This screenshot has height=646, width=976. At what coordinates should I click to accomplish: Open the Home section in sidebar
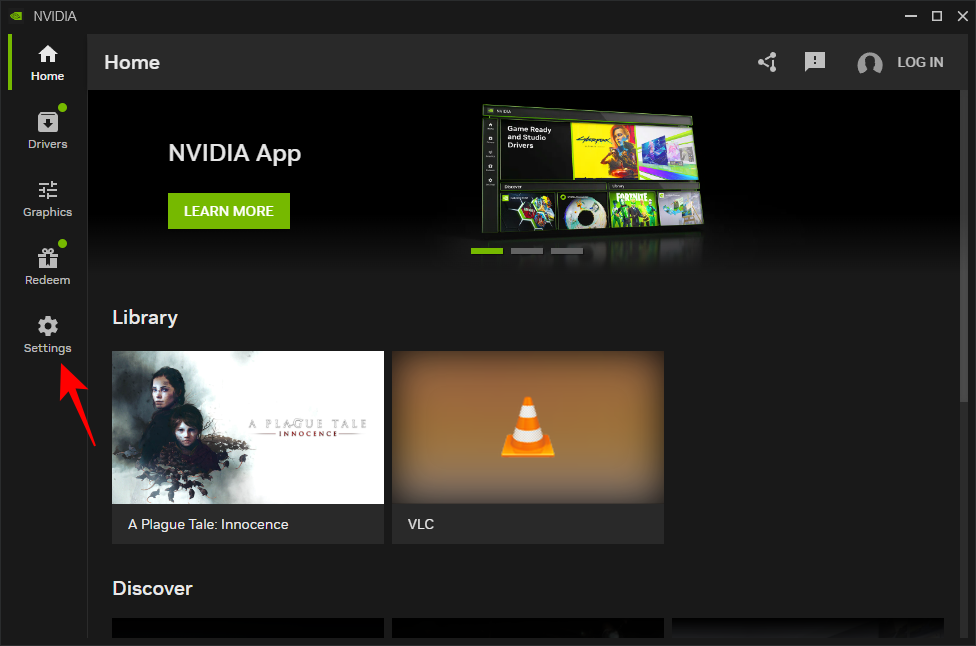47,63
